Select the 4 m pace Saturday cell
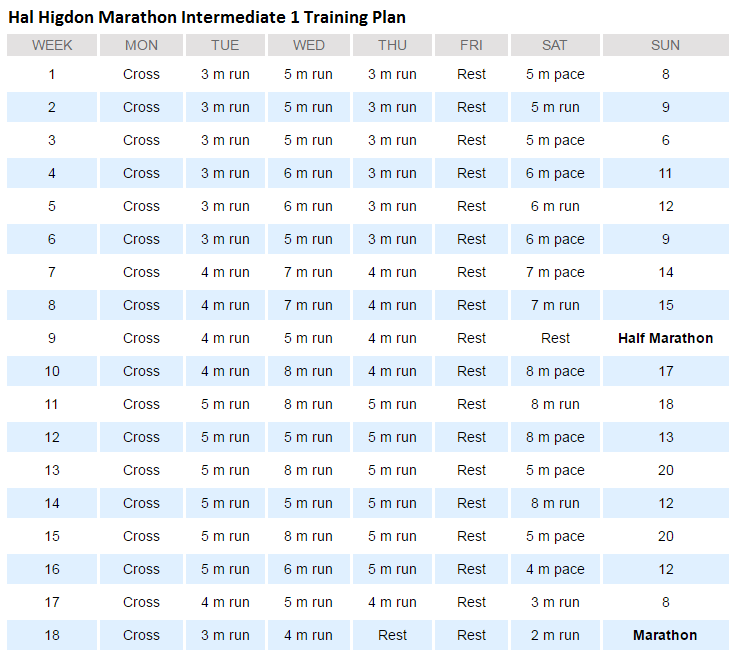Viewport: 737px width, 658px height. click(555, 569)
